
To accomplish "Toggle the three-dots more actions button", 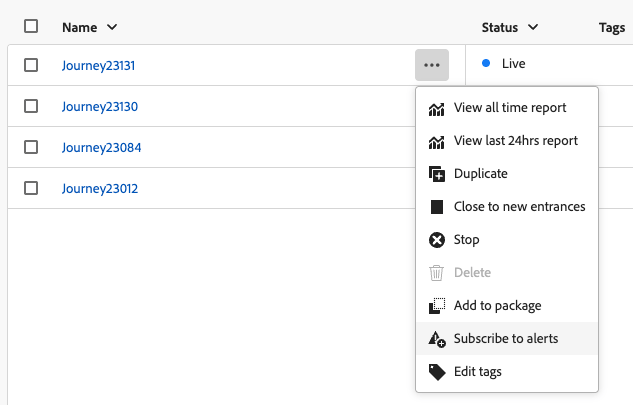I will click(432, 65).
